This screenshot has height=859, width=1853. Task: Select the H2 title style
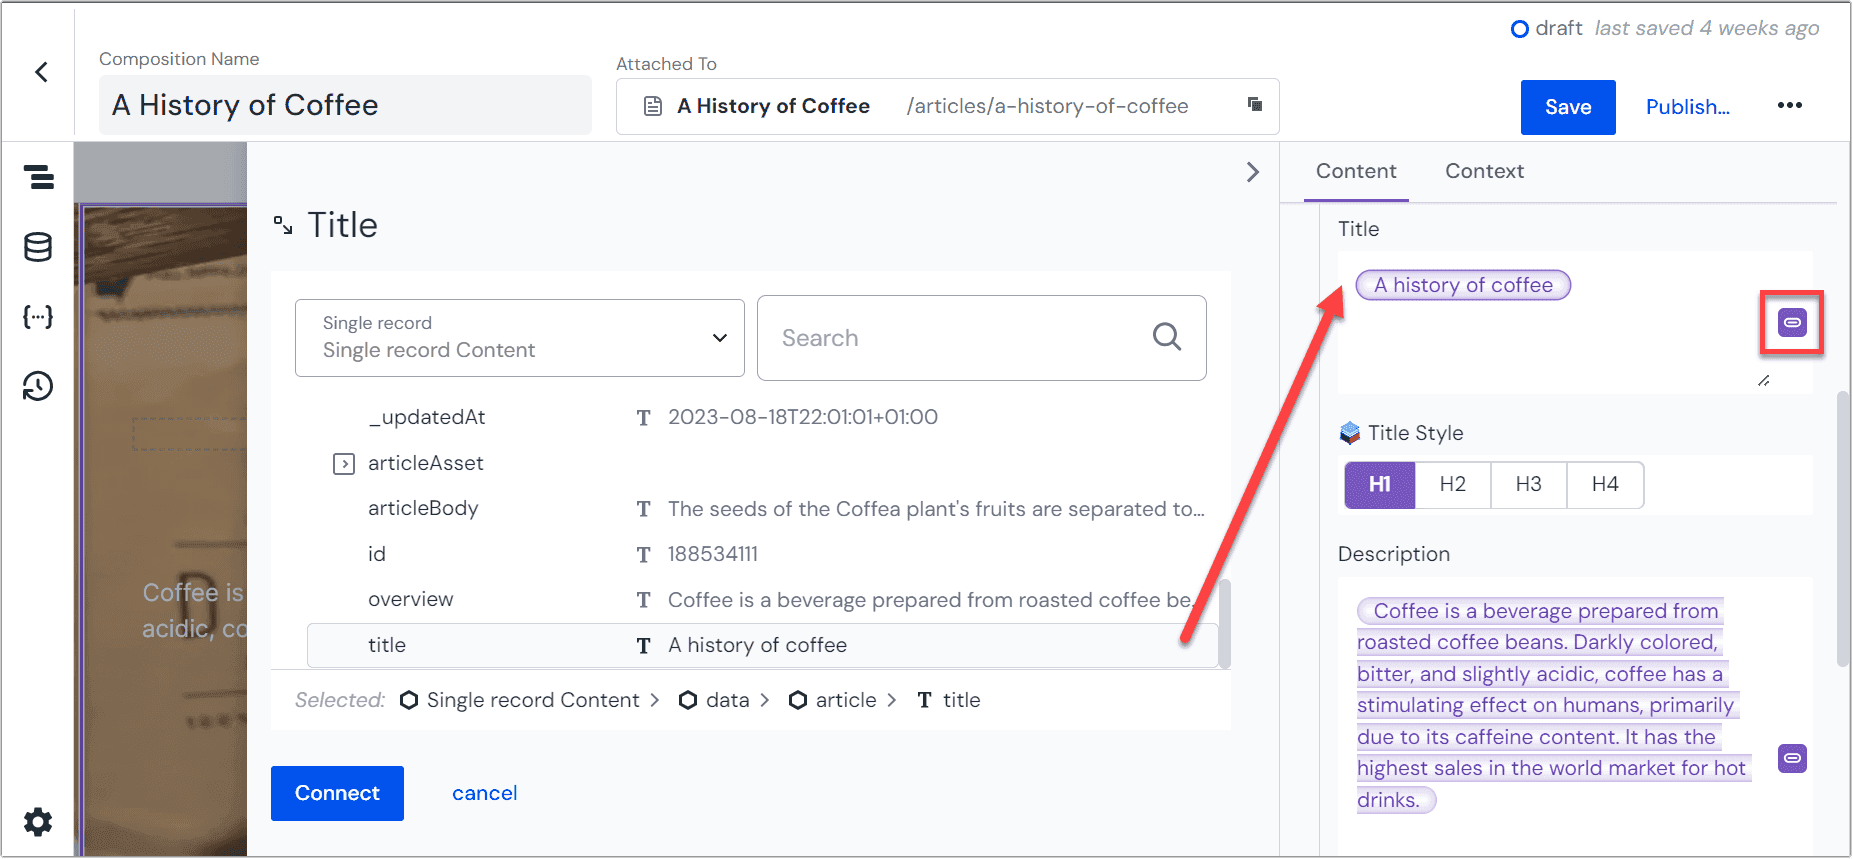point(1452,485)
